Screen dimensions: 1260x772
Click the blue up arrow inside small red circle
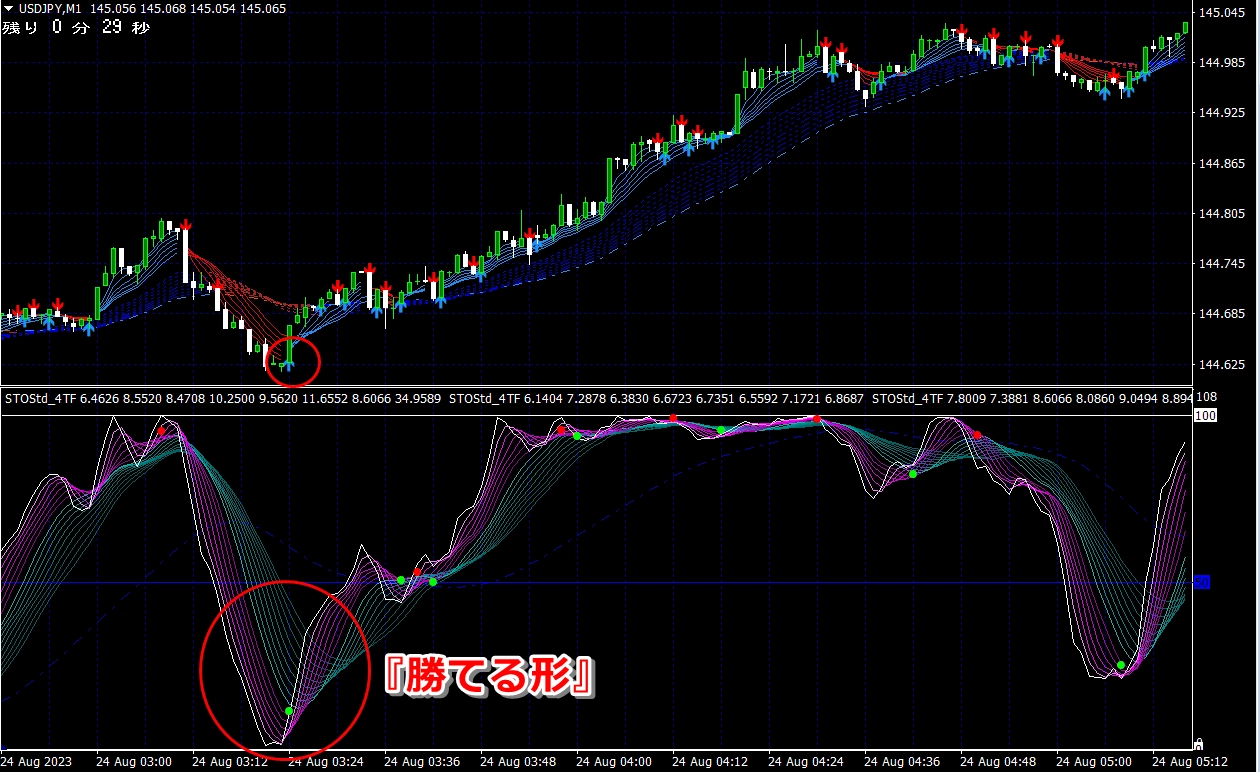pyautogui.click(x=288, y=365)
